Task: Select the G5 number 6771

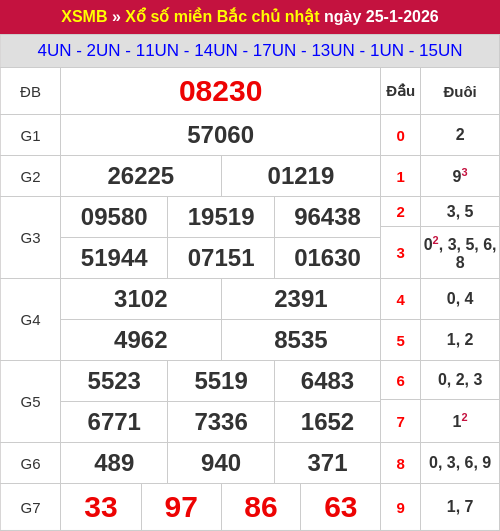Action: [x=114, y=422]
